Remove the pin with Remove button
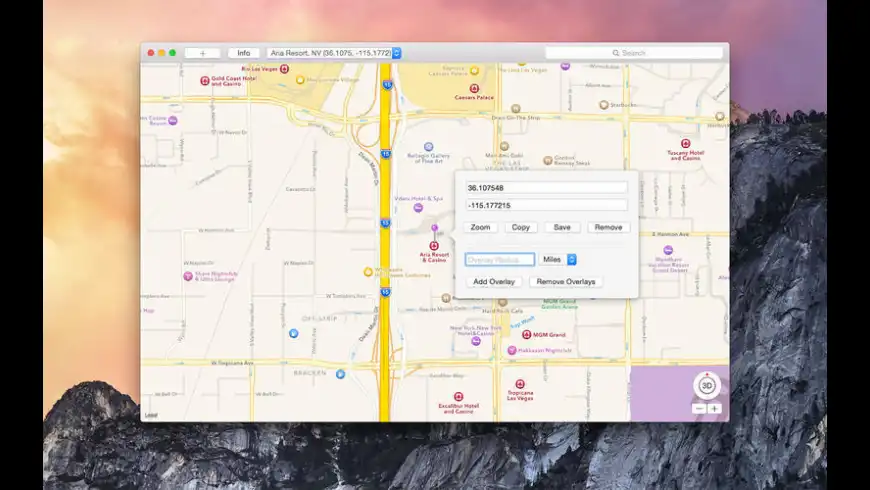 [609, 228]
